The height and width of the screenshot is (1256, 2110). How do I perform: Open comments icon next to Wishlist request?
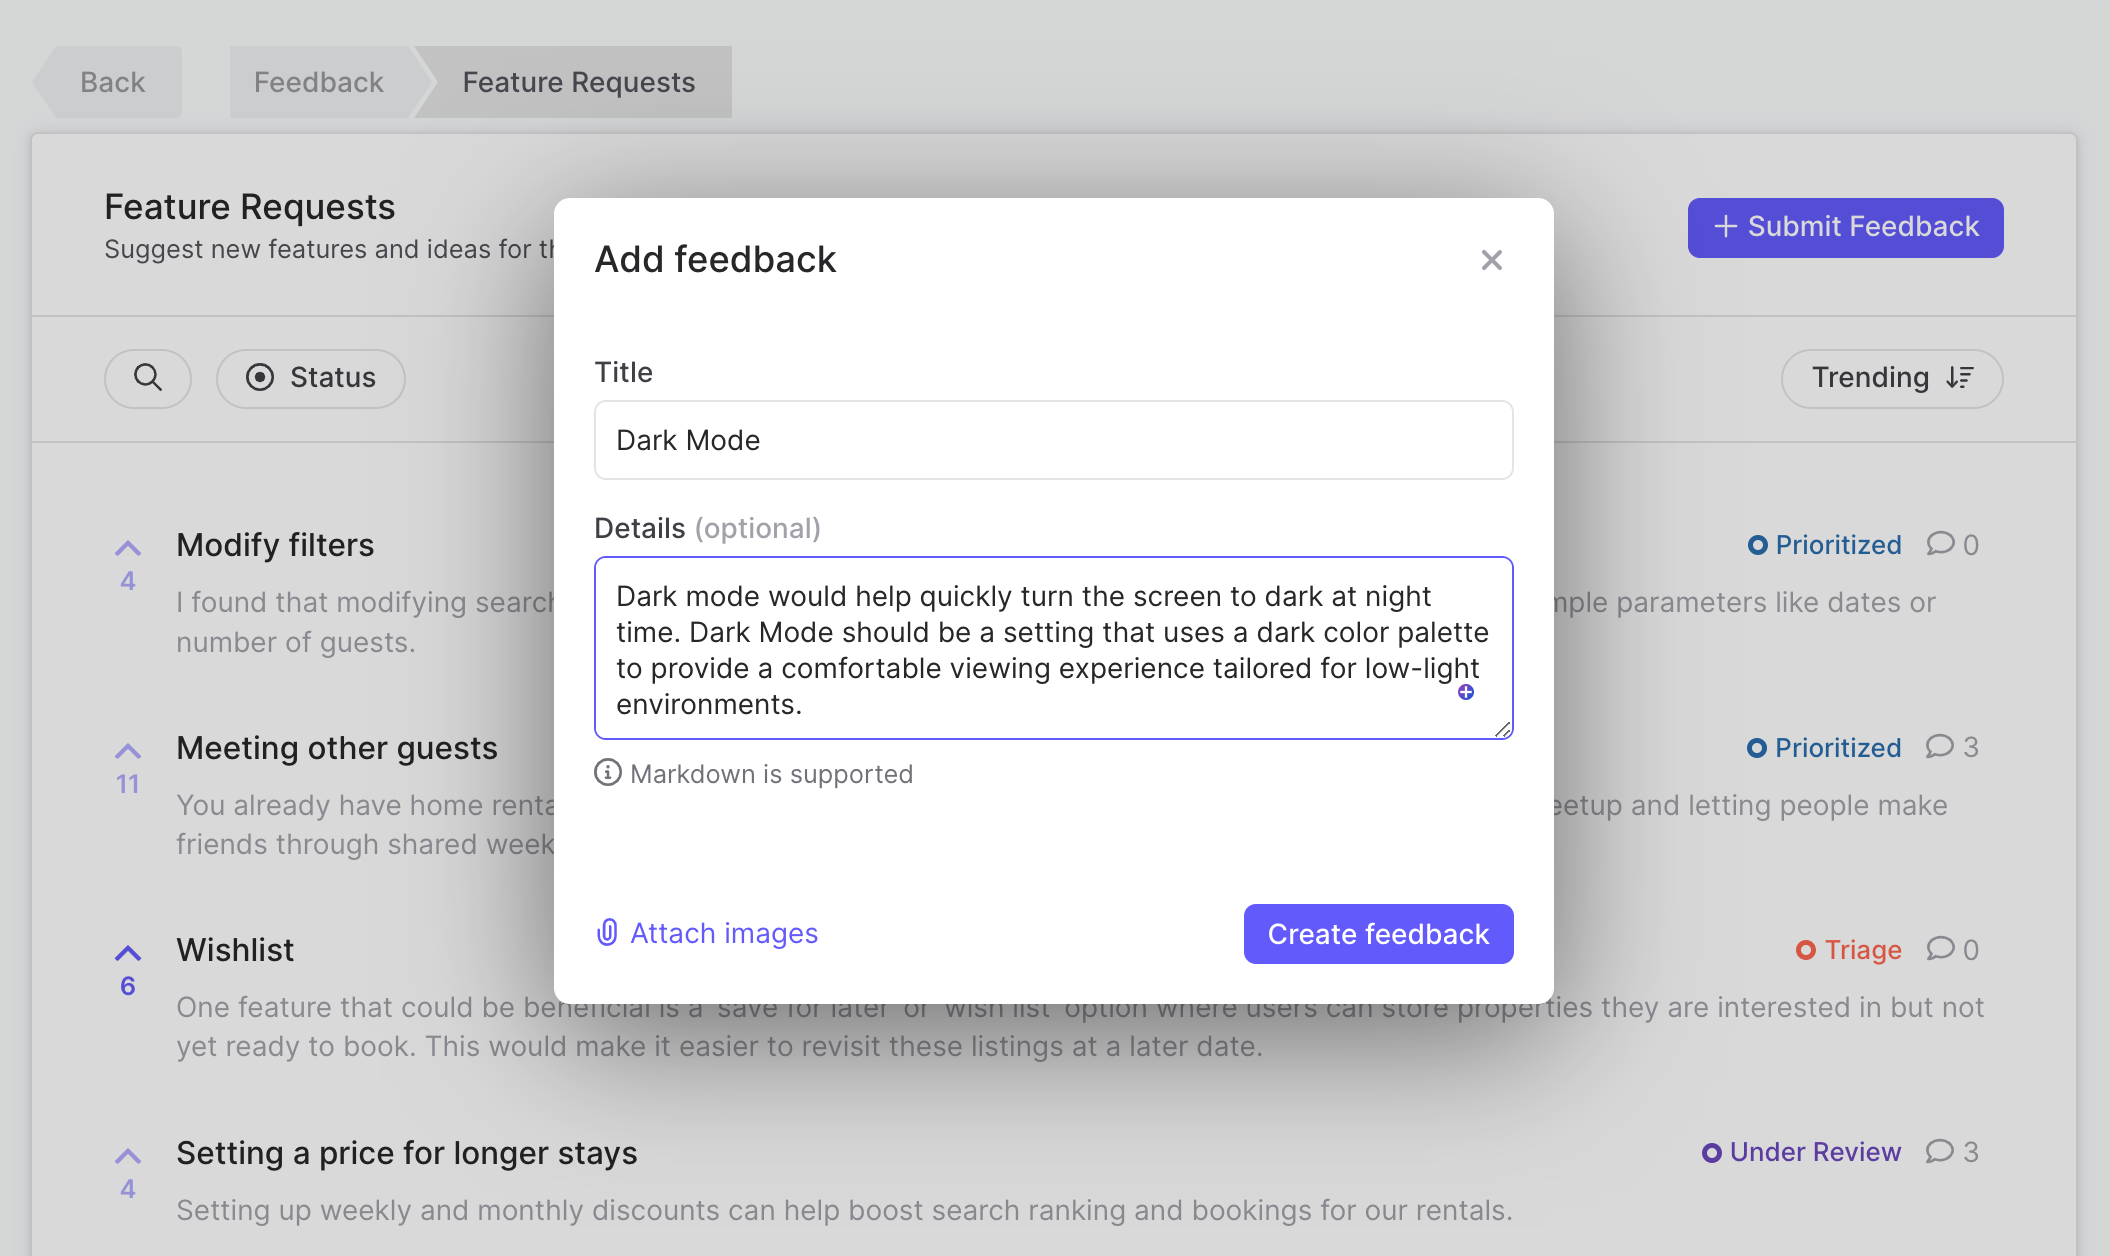click(1941, 949)
